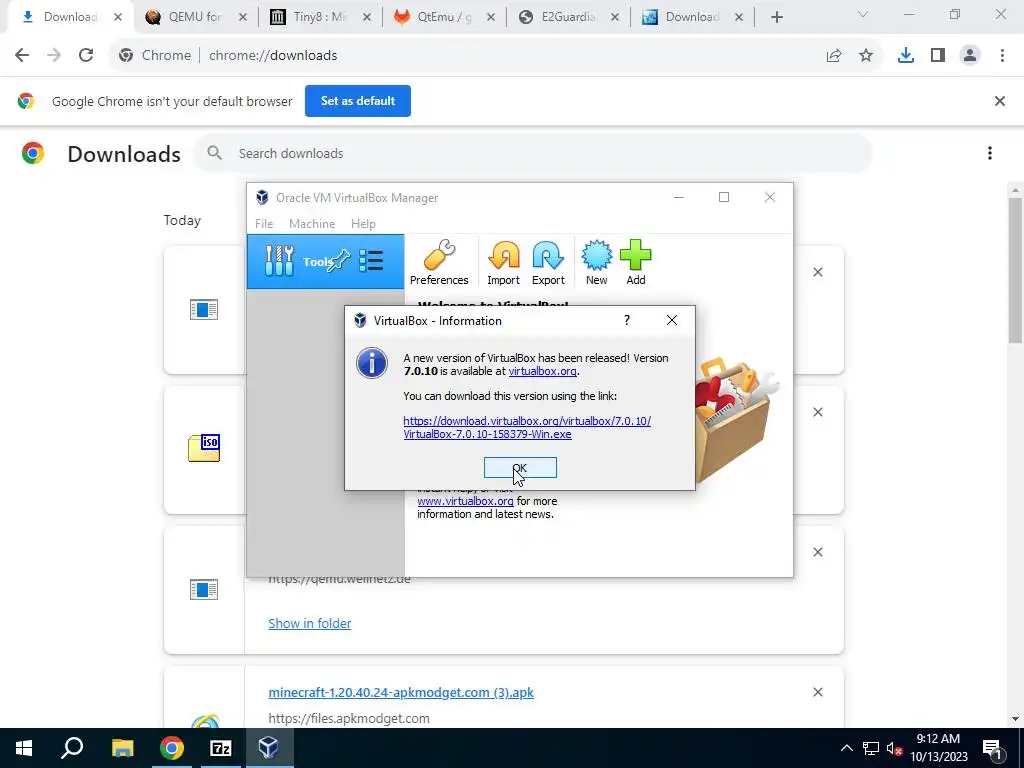Remove the minecraft apk download entry
This screenshot has height=768, width=1024.
[818, 692]
